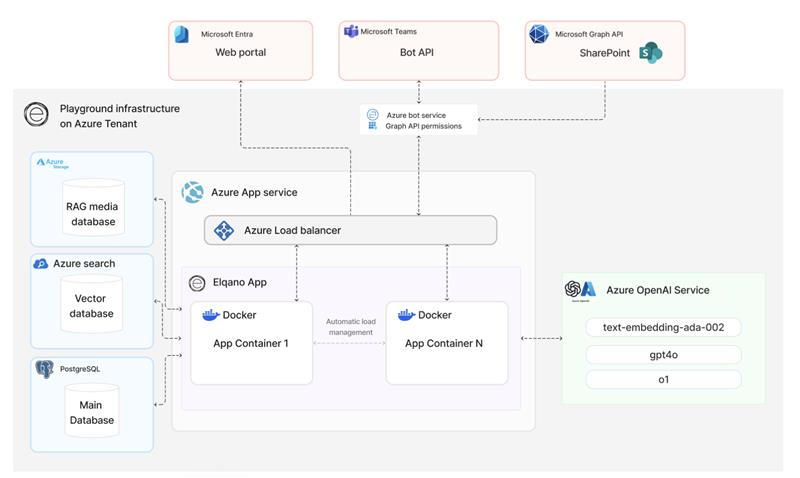Click the SharePoint logo icon

click(x=651, y=53)
